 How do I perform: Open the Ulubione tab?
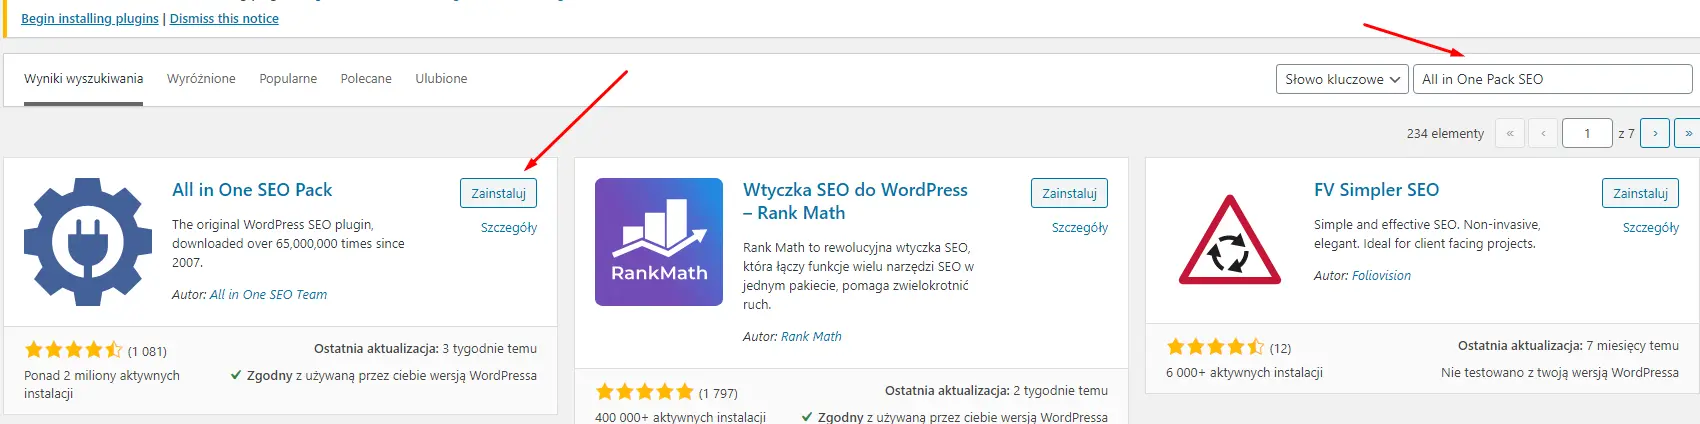click(441, 79)
